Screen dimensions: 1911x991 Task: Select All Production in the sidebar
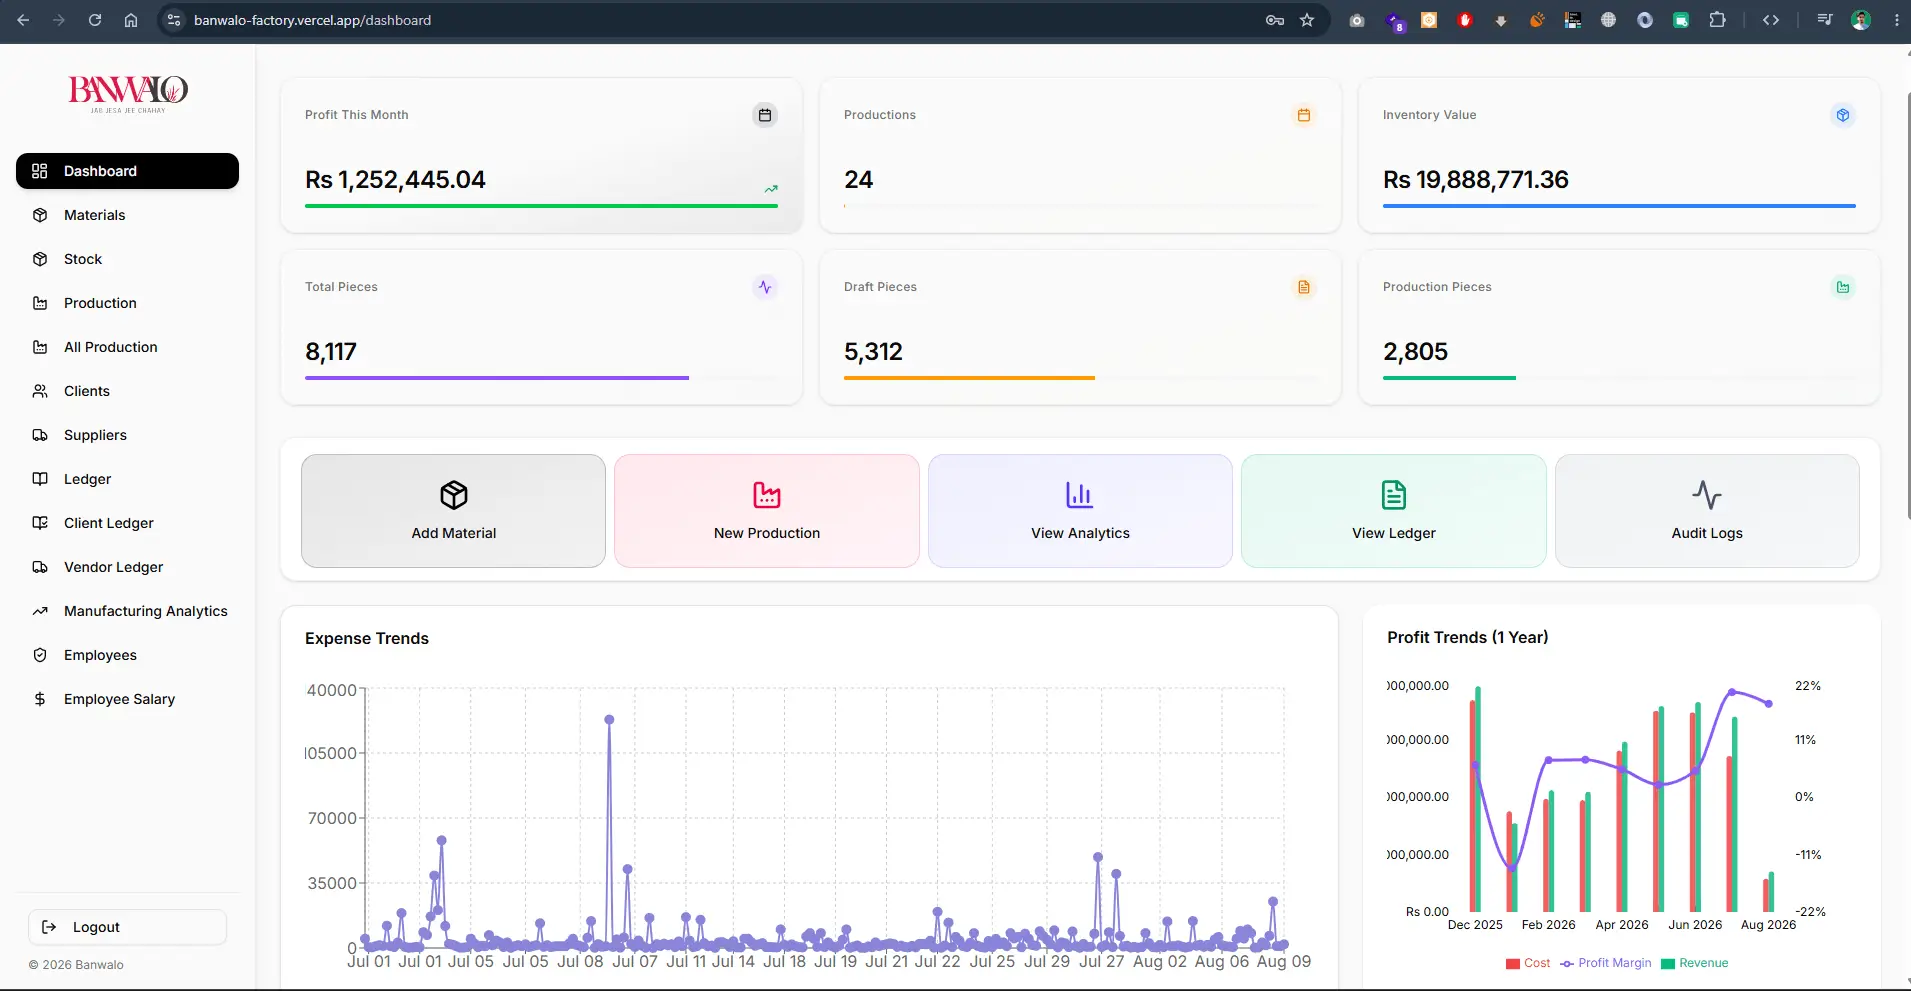click(x=127, y=347)
